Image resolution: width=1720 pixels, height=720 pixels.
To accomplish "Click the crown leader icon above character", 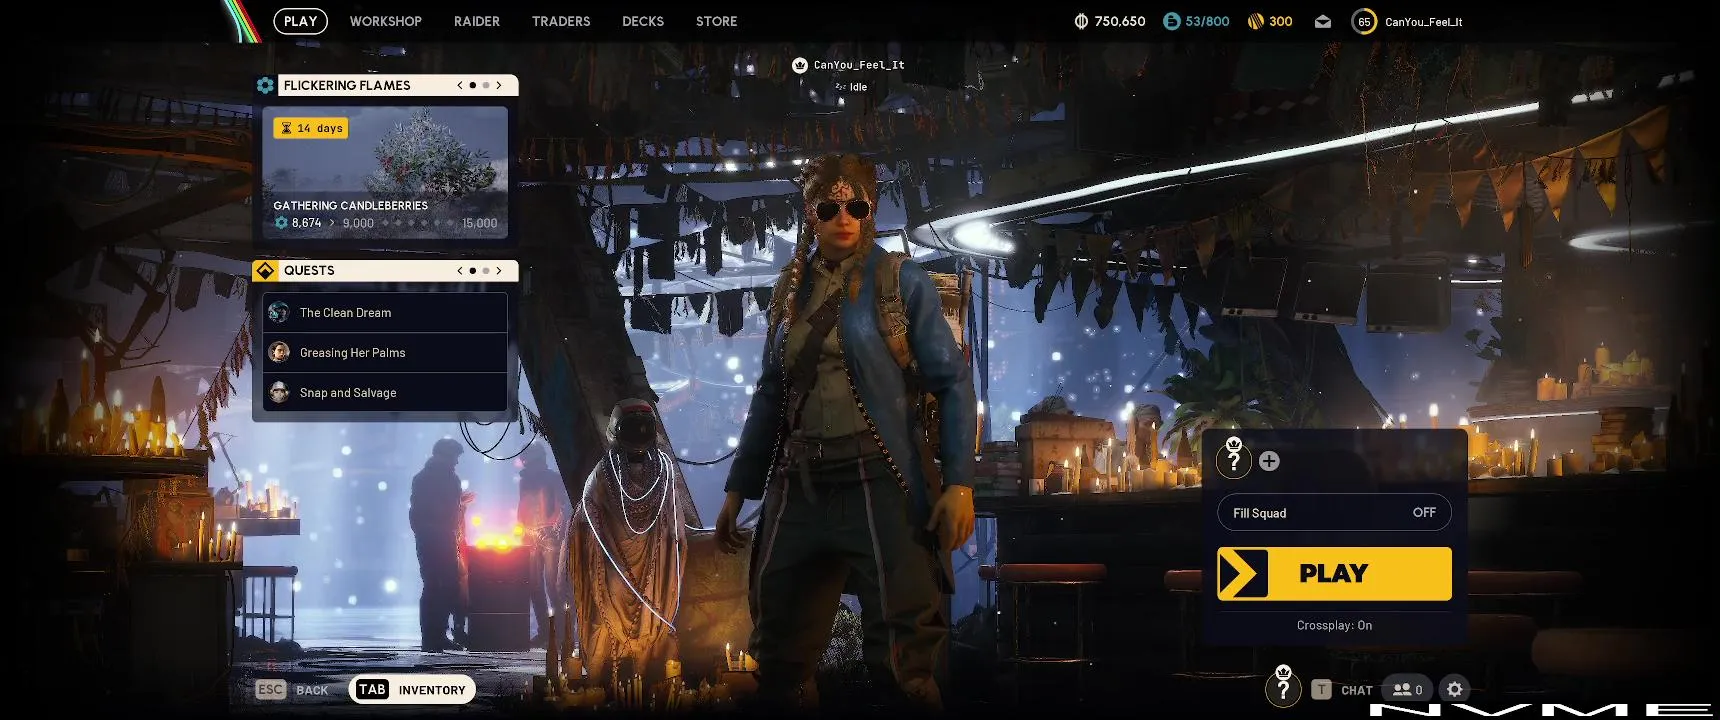I will (x=799, y=65).
